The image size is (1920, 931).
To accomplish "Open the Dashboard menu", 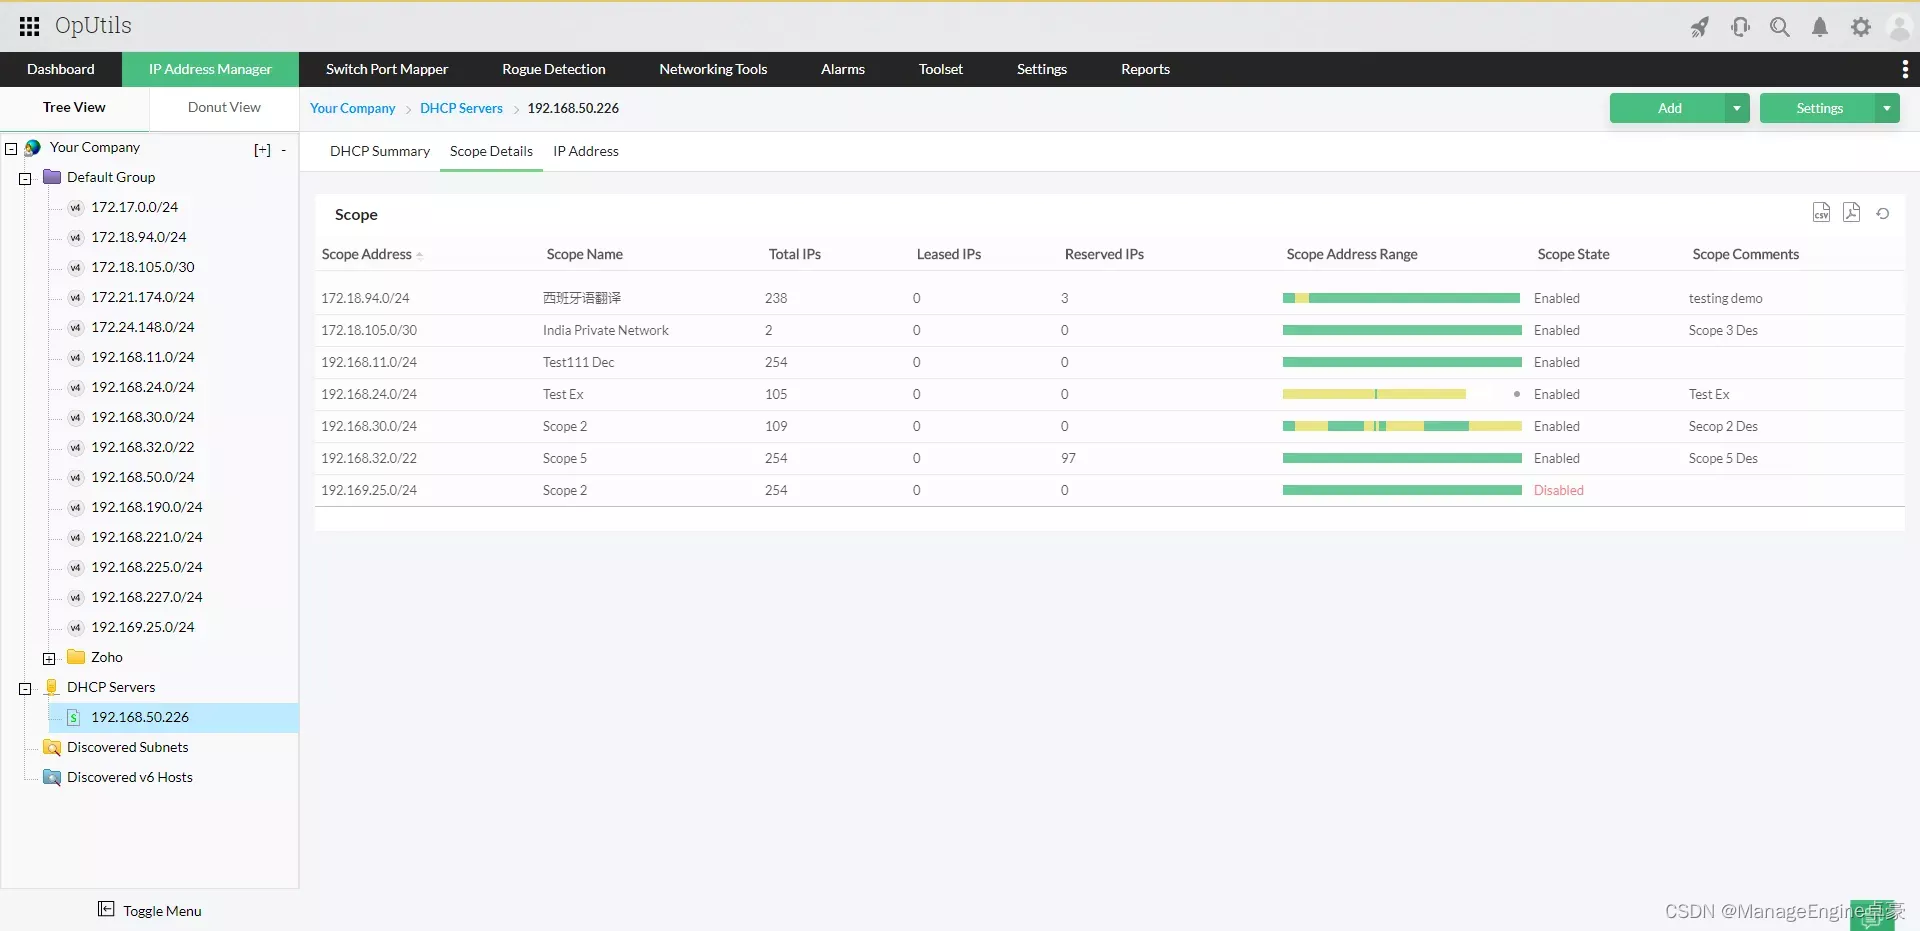I will pyautogui.click(x=61, y=69).
